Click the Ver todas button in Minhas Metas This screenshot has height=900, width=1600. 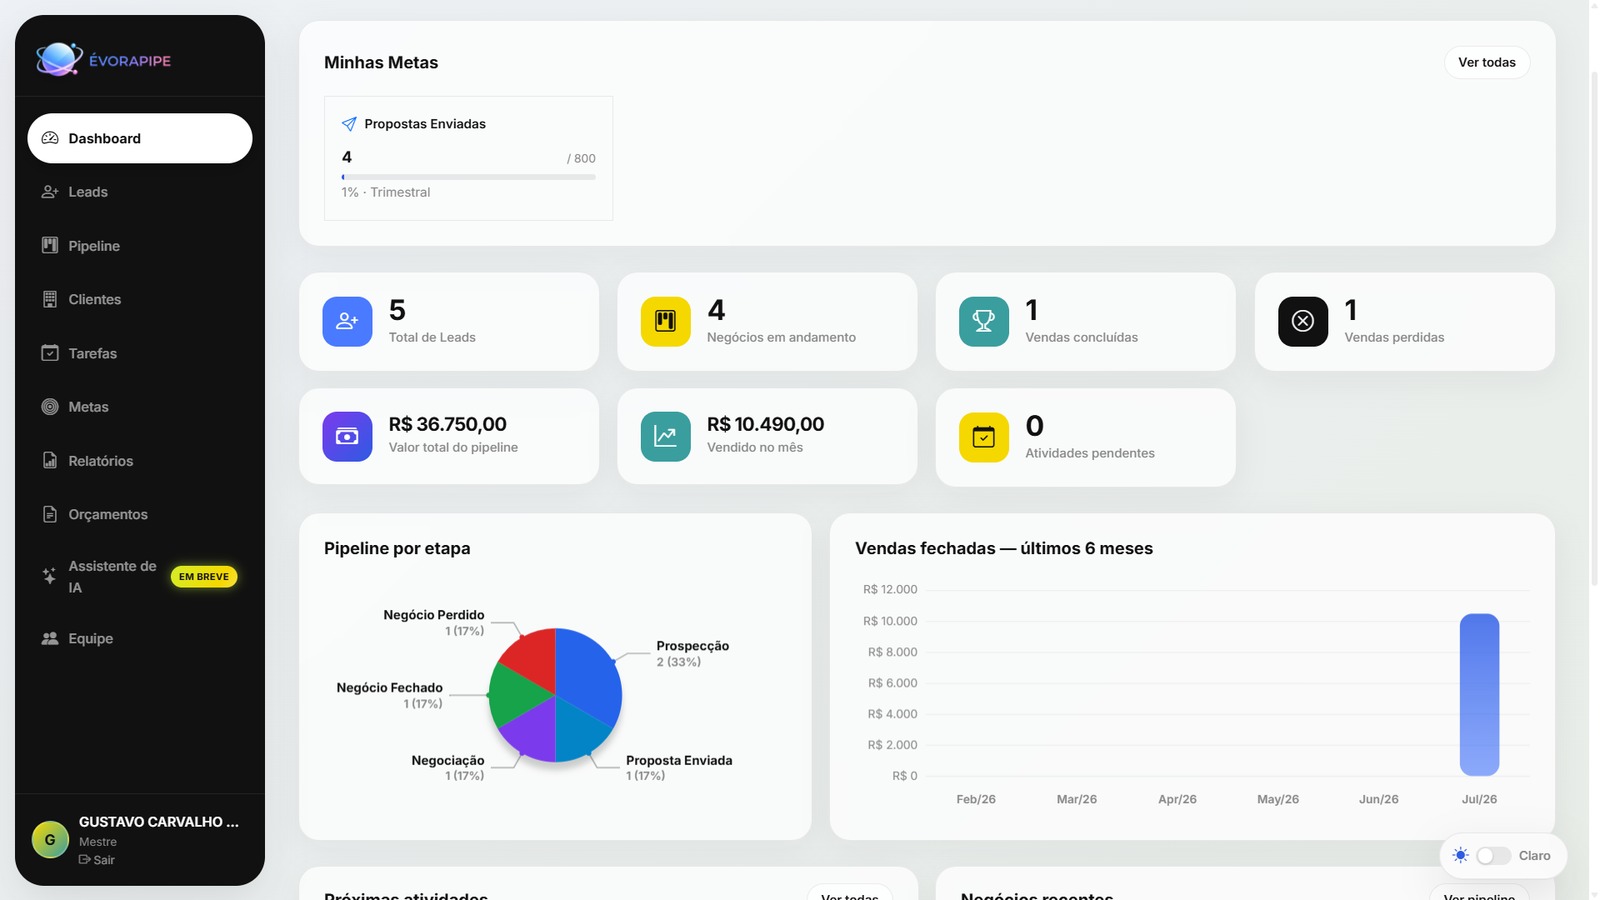coord(1487,62)
